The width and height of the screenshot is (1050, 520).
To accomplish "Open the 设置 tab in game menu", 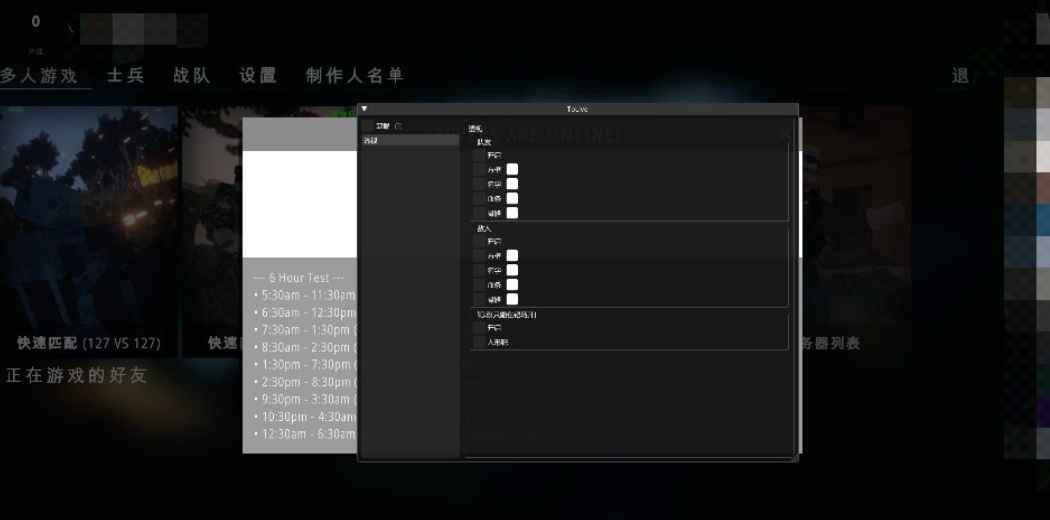I will [x=258, y=76].
